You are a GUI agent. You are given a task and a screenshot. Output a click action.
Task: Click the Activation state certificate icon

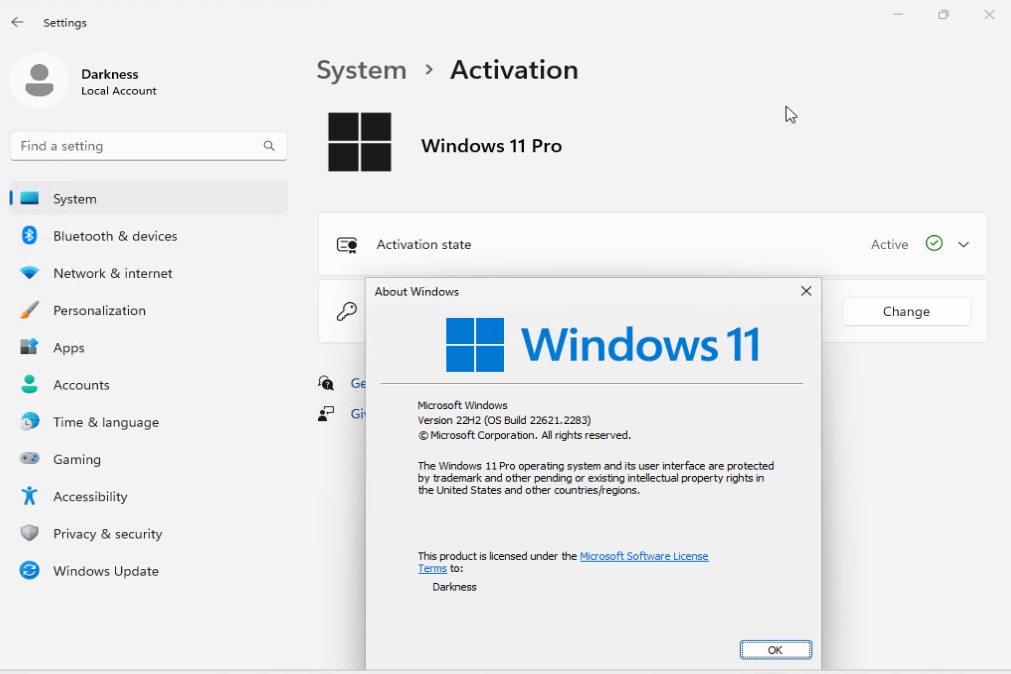(x=347, y=244)
